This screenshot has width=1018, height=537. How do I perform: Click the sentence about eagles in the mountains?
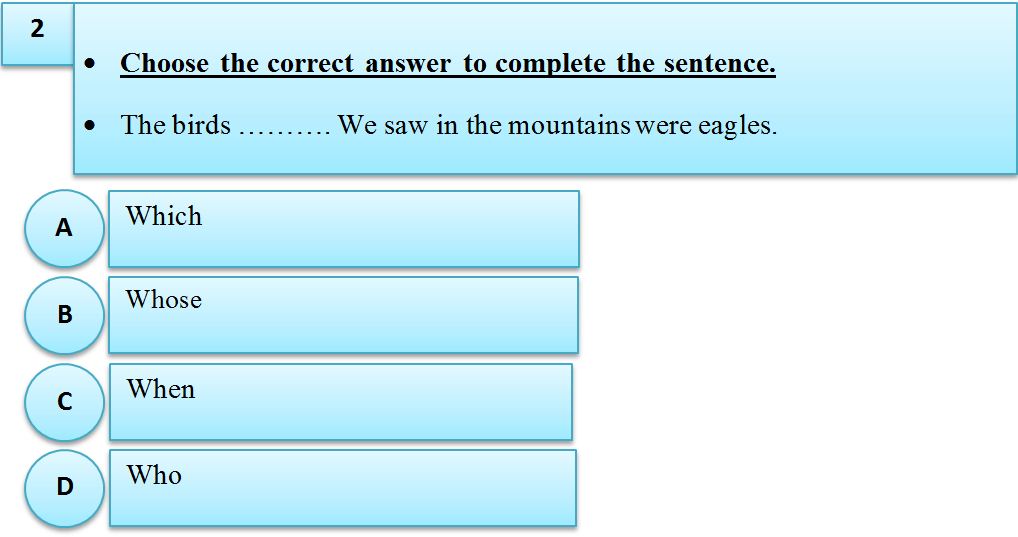[449, 125]
